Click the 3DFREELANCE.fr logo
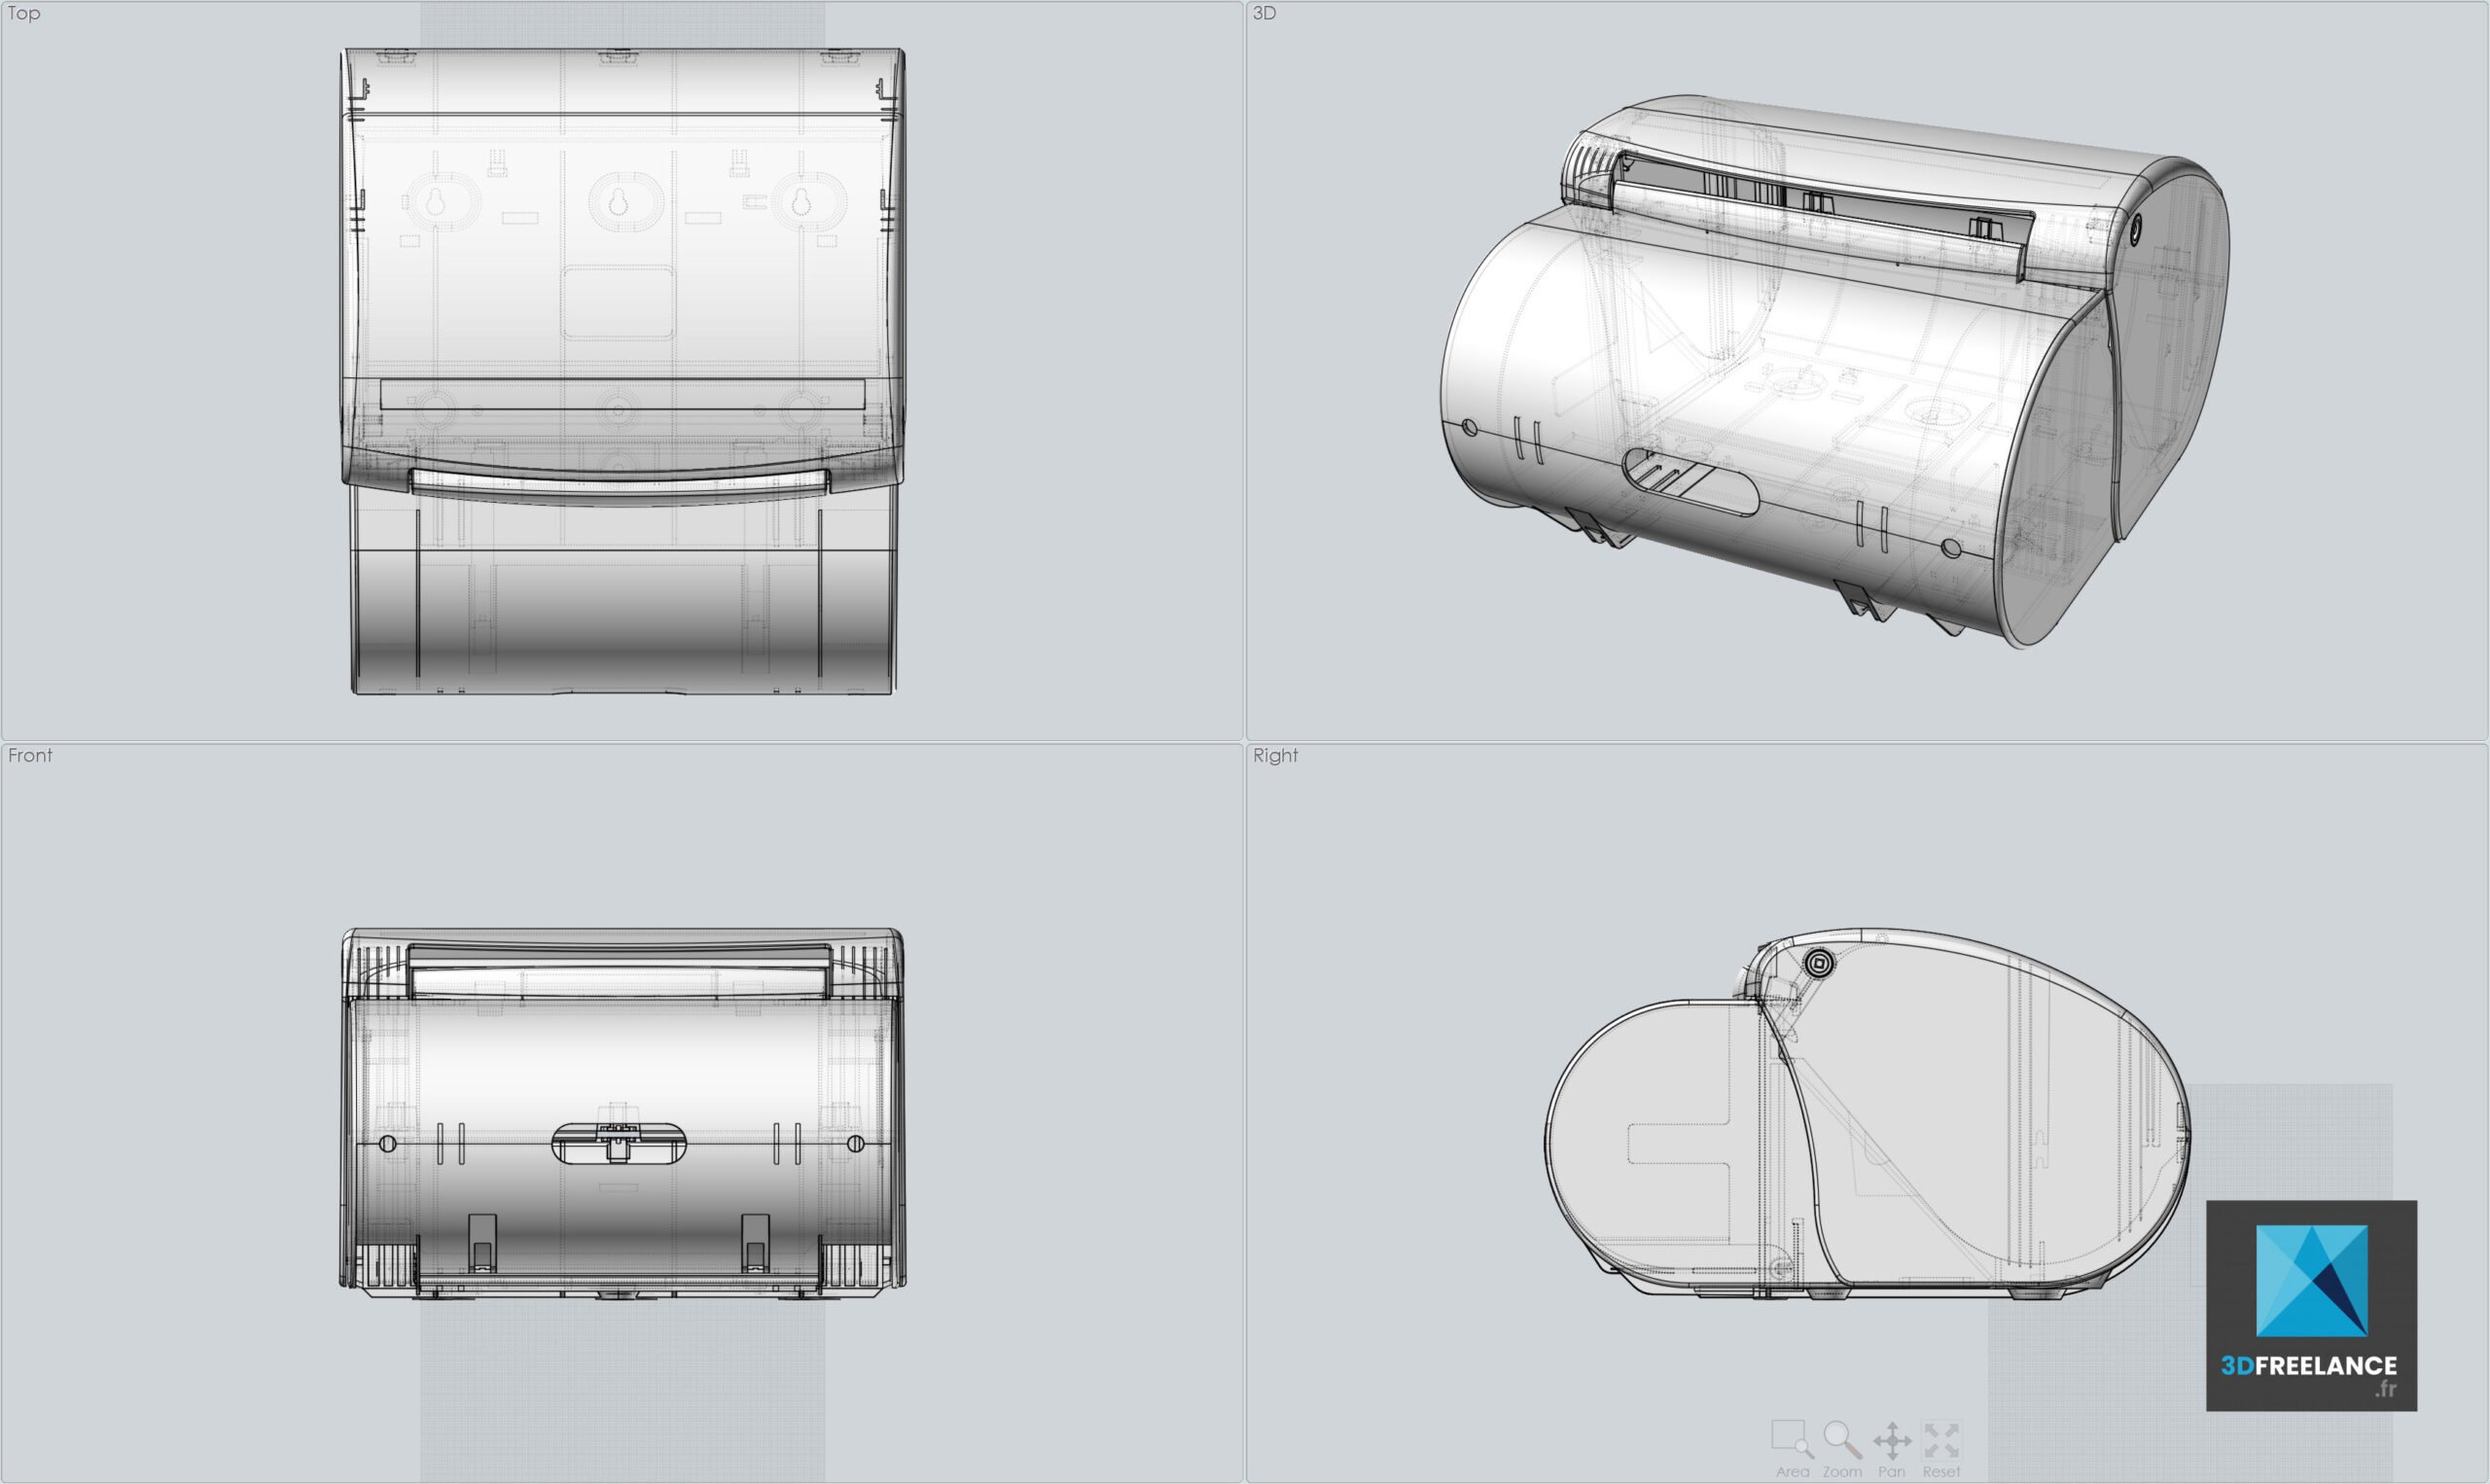The width and height of the screenshot is (2490, 1484). click(x=2311, y=1305)
